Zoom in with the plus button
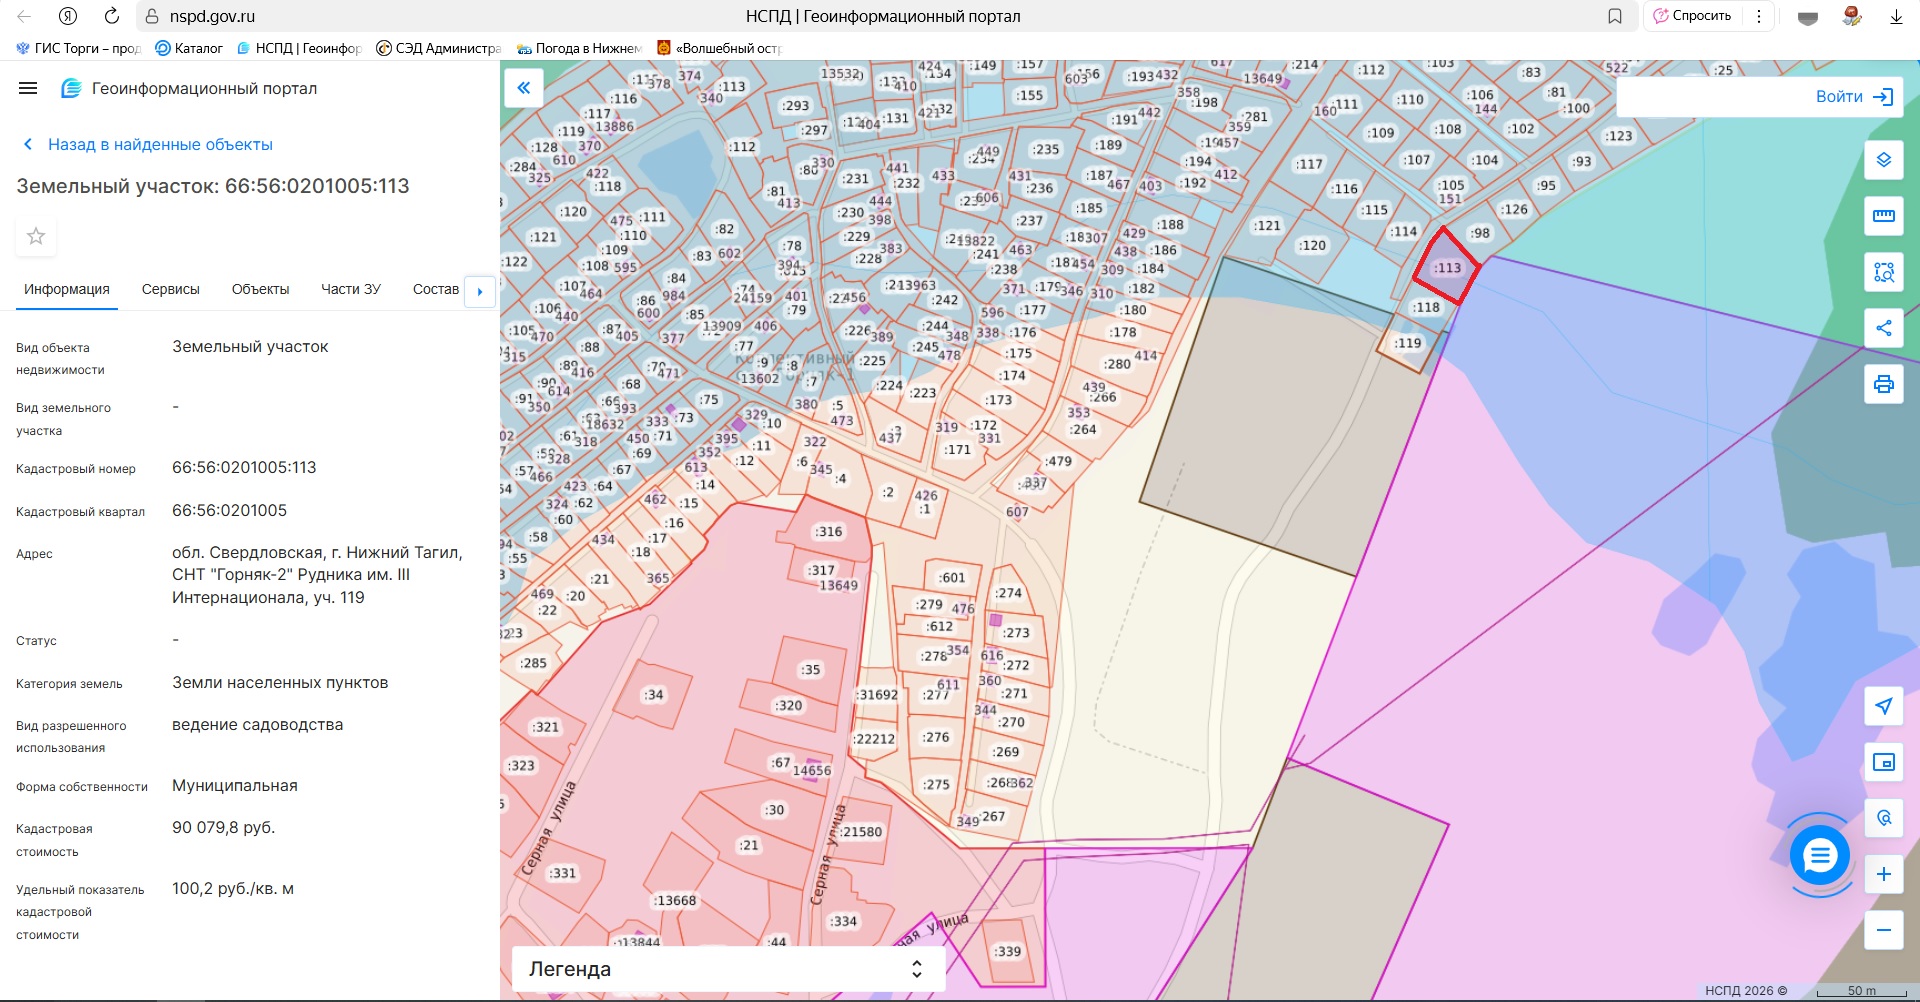Image resolution: width=1920 pixels, height=1002 pixels. click(1883, 874)
